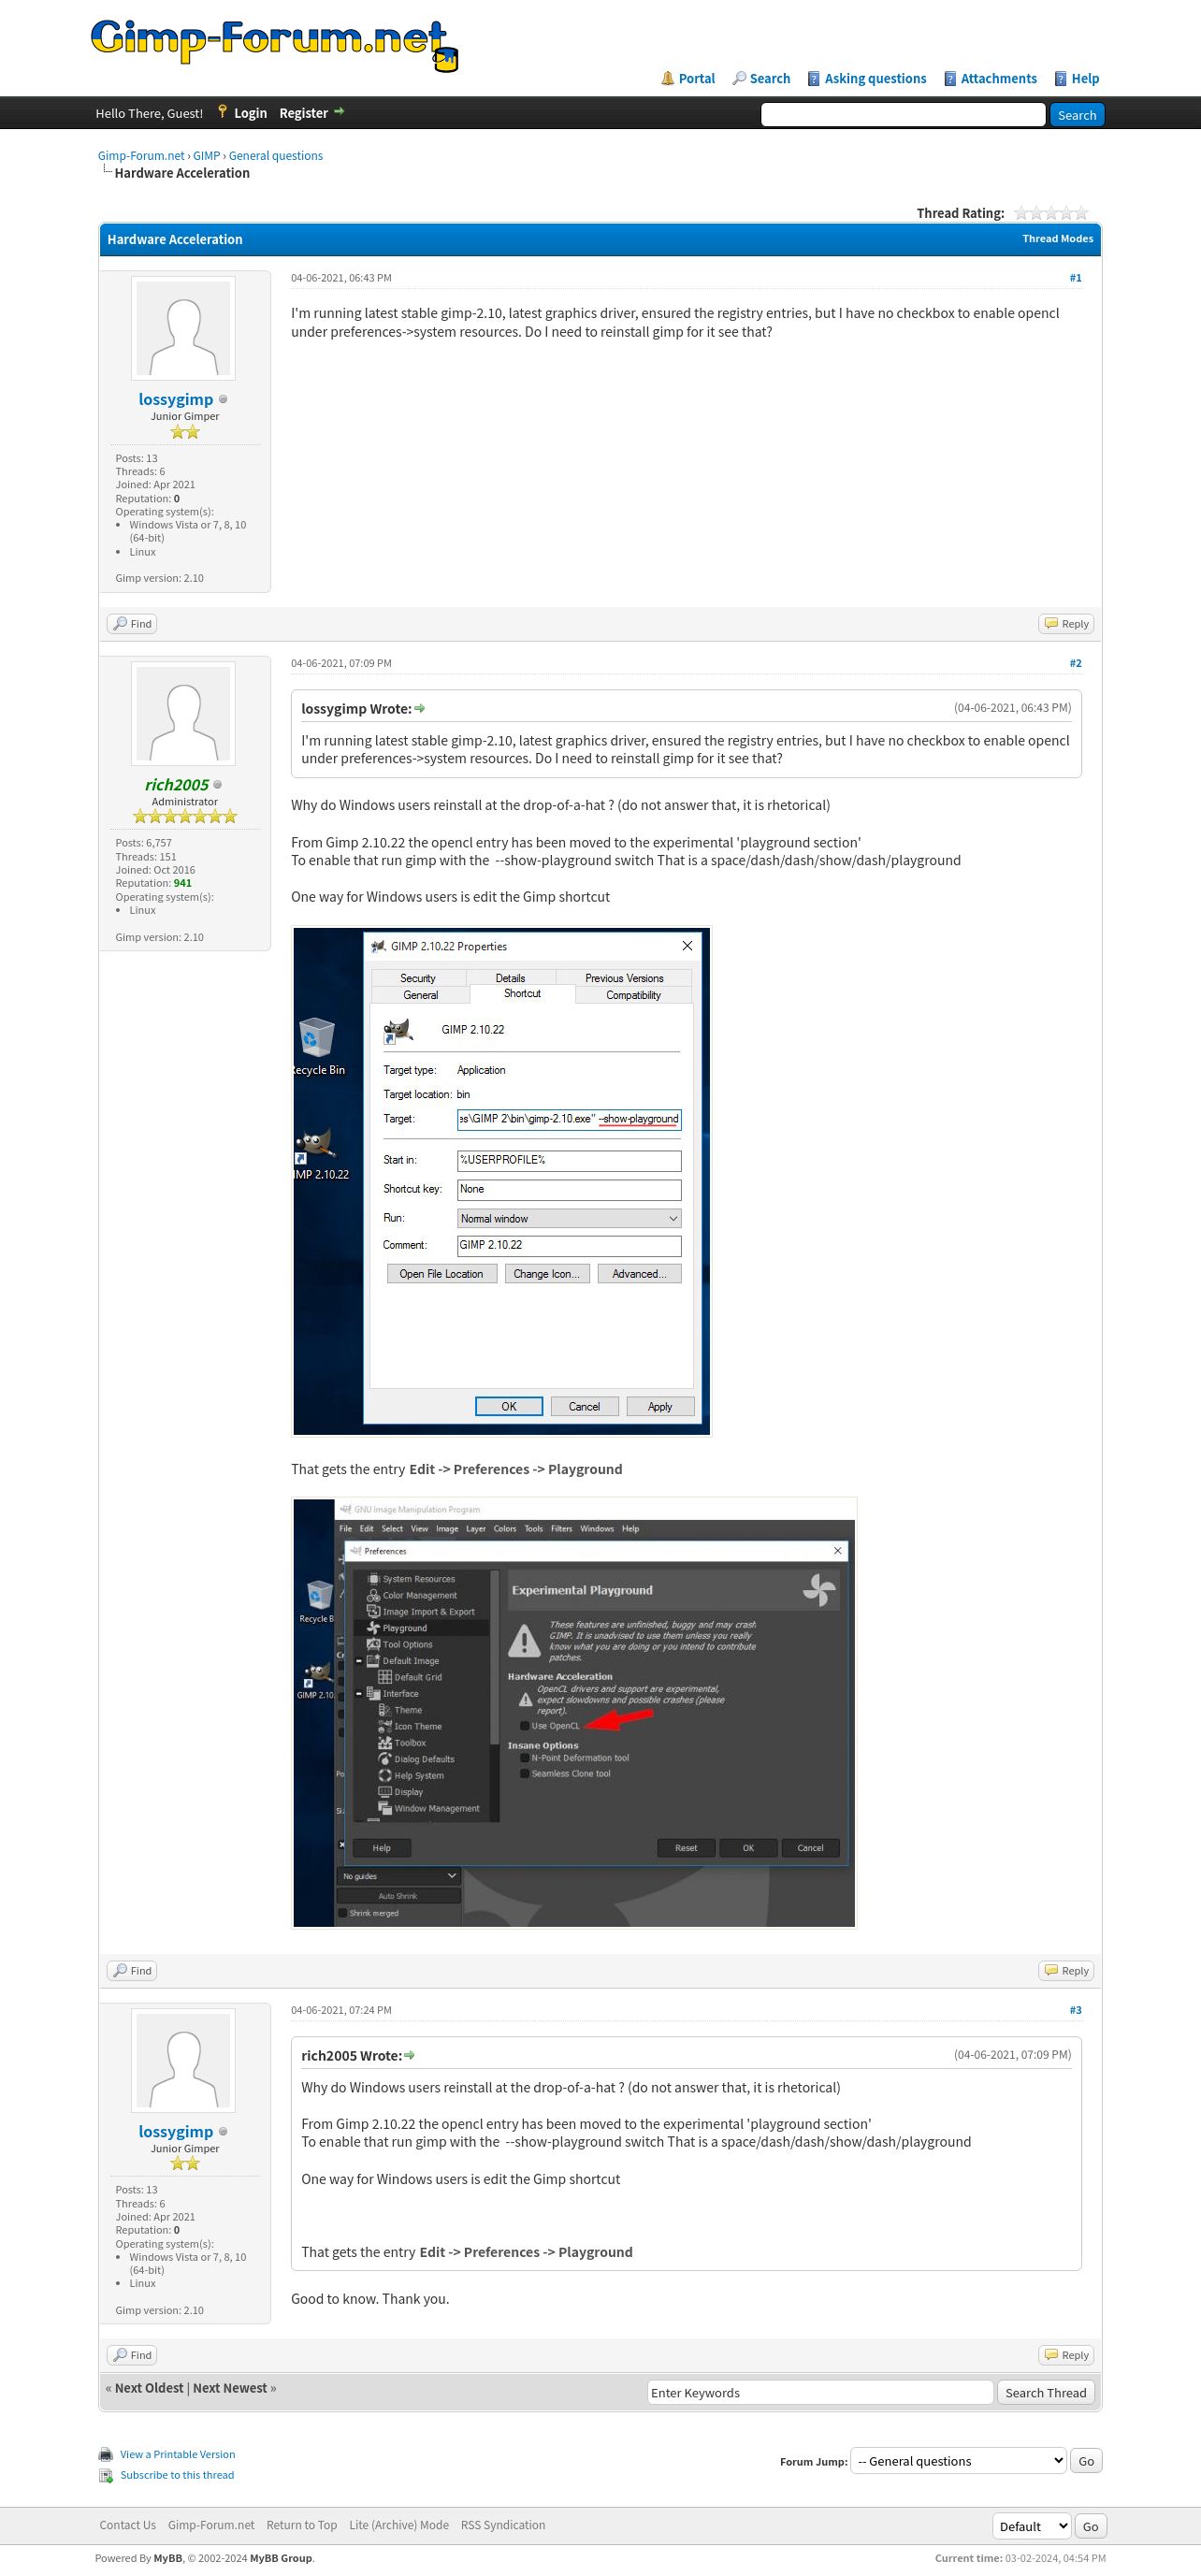Go to General questions breadcrumb
The height and width of the screenshot is (2576, 1201).
click(x=275, y=156)
